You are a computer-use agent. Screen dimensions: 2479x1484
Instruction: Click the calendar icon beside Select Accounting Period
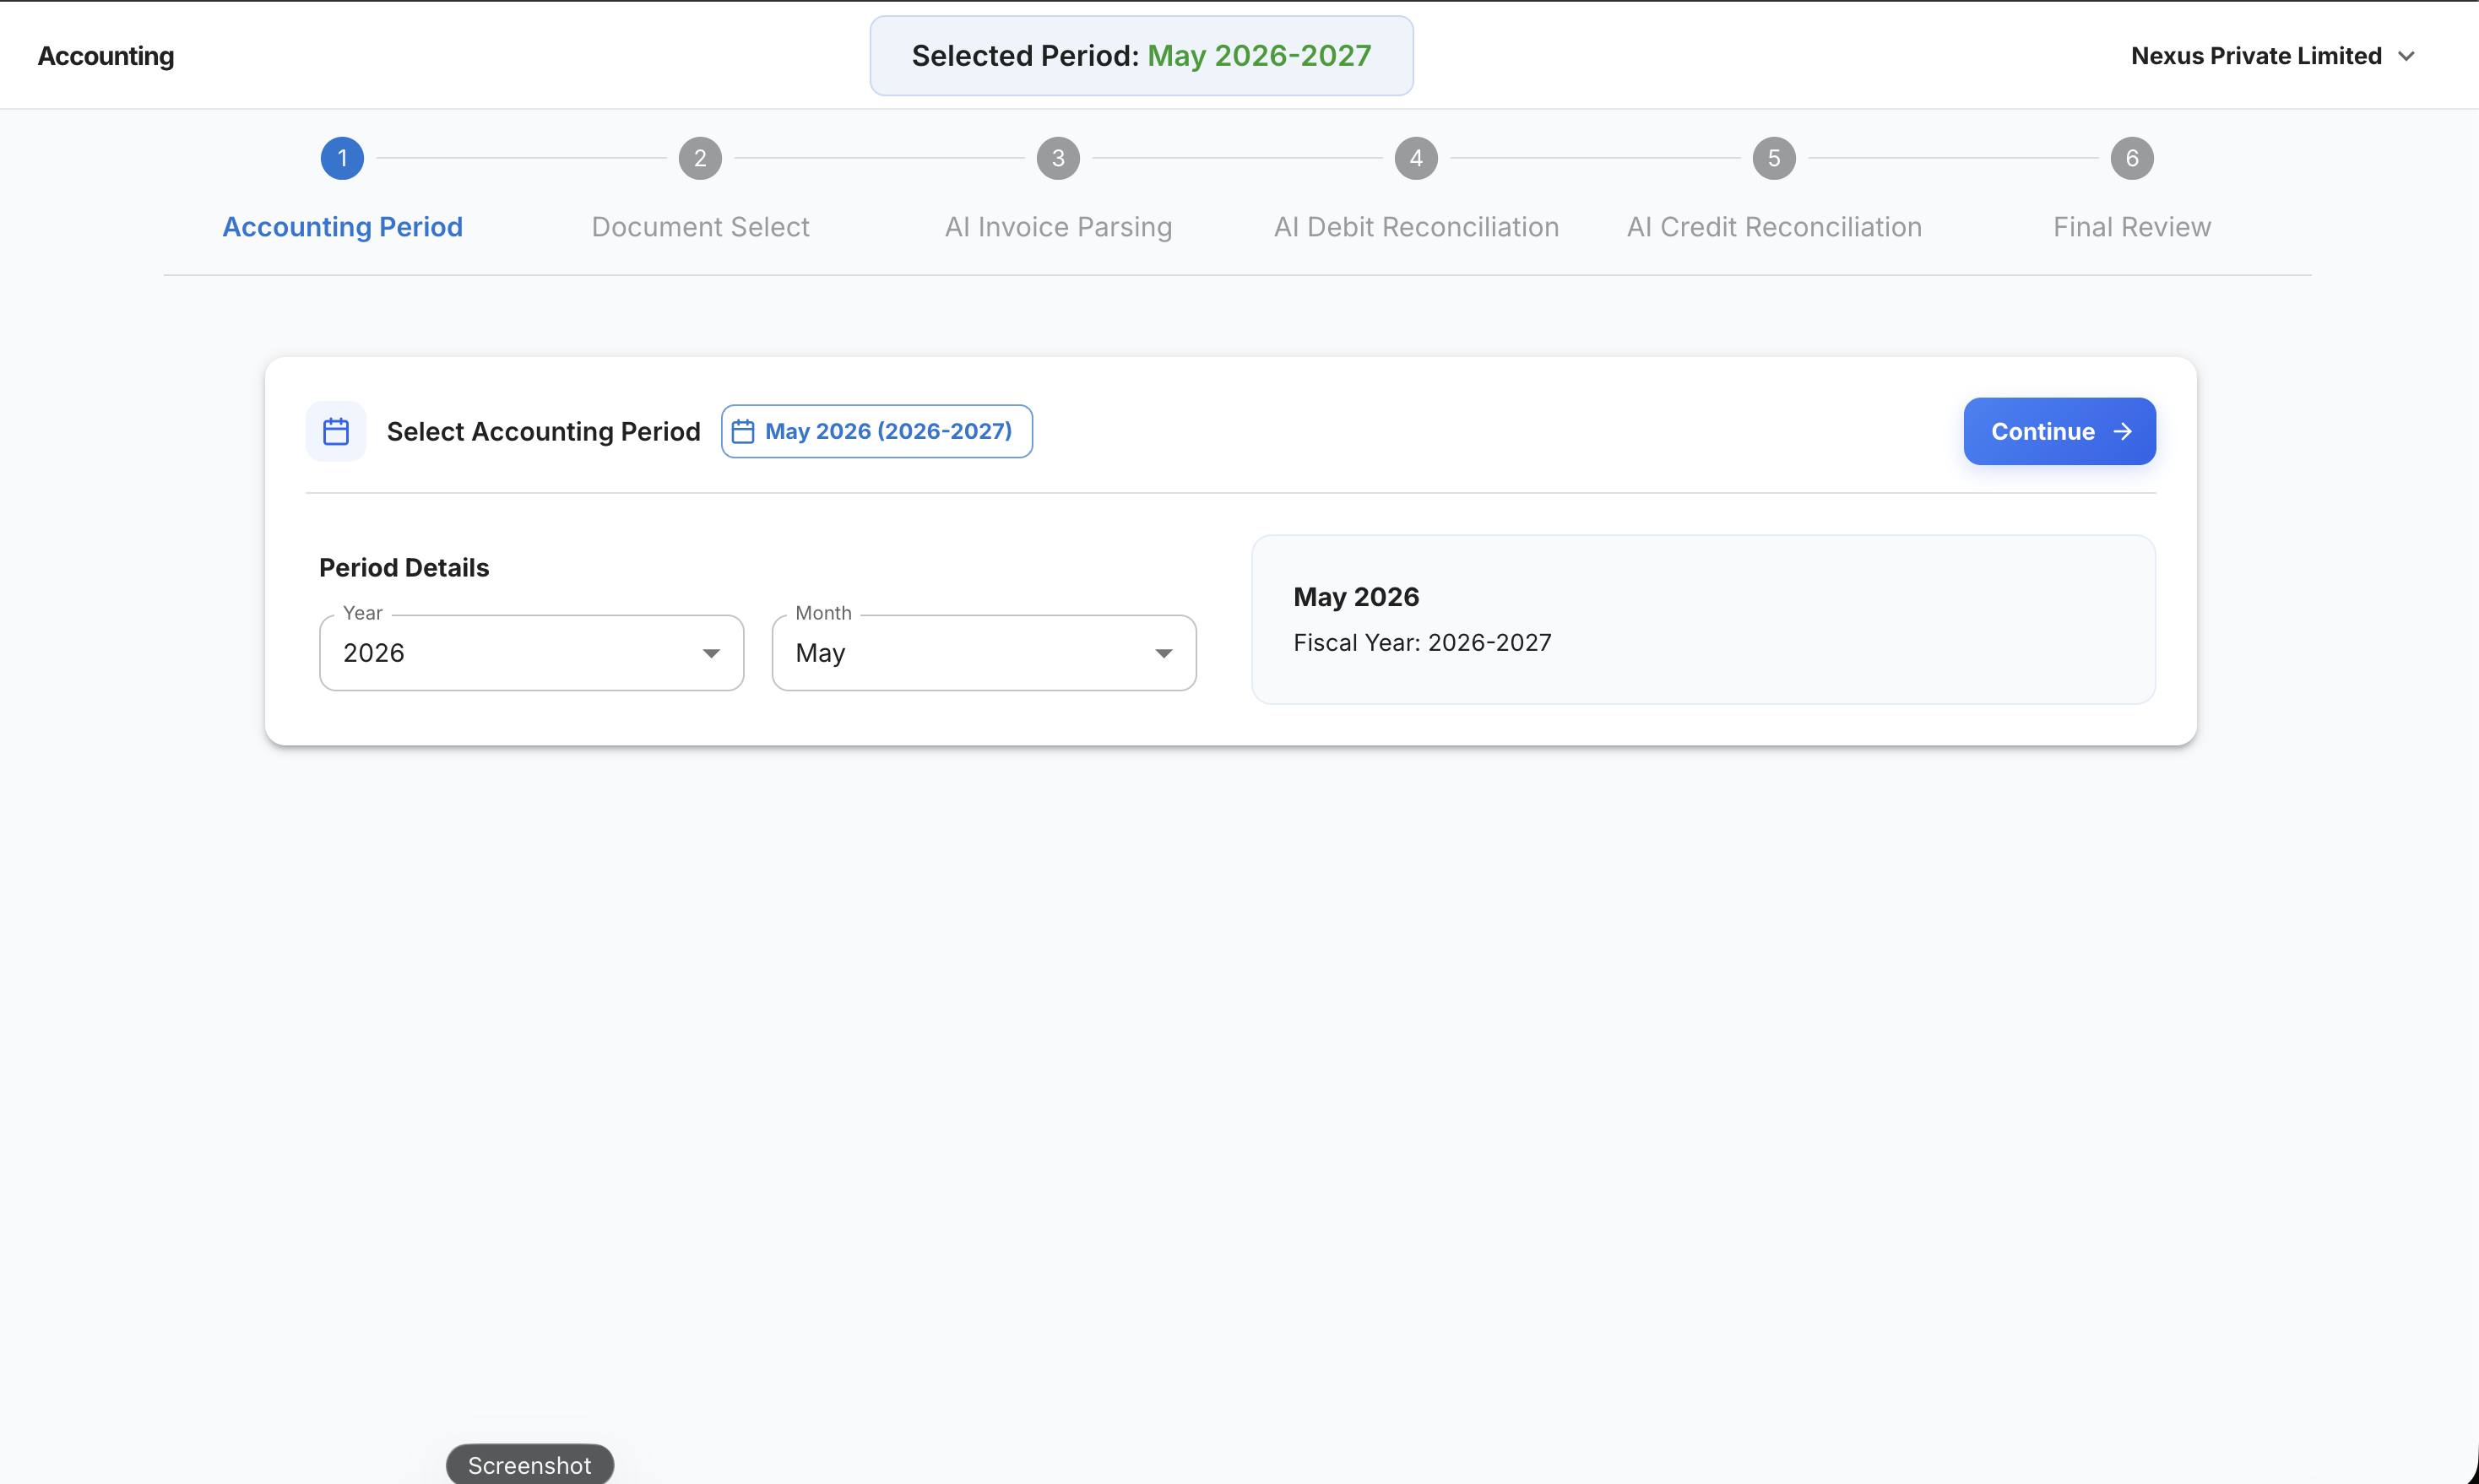pos(336,431)
